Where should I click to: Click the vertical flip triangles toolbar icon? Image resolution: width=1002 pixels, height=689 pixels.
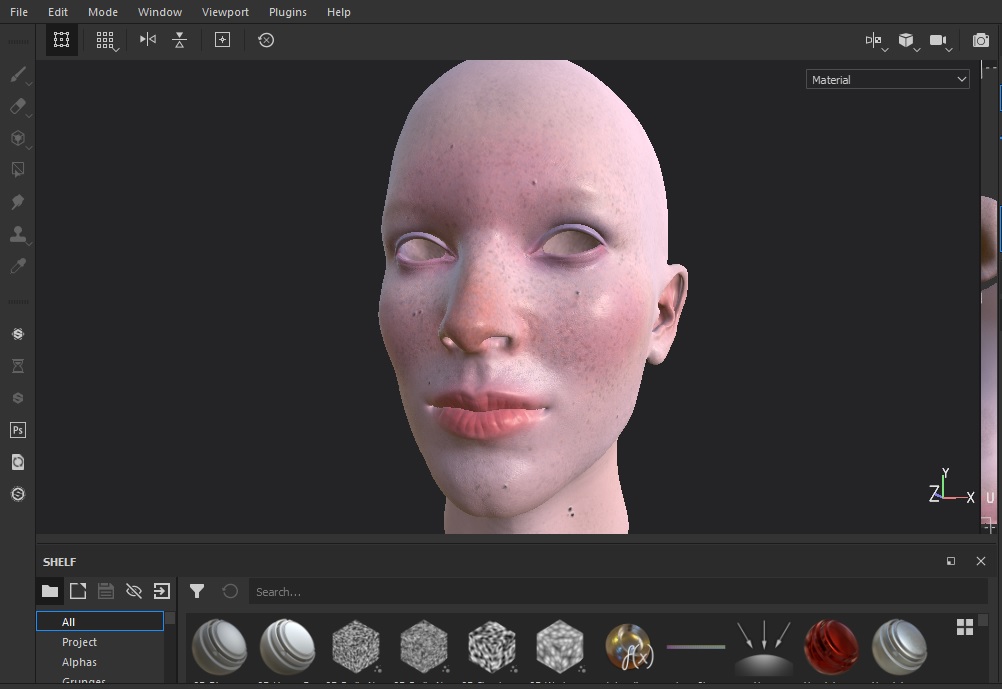180,40
